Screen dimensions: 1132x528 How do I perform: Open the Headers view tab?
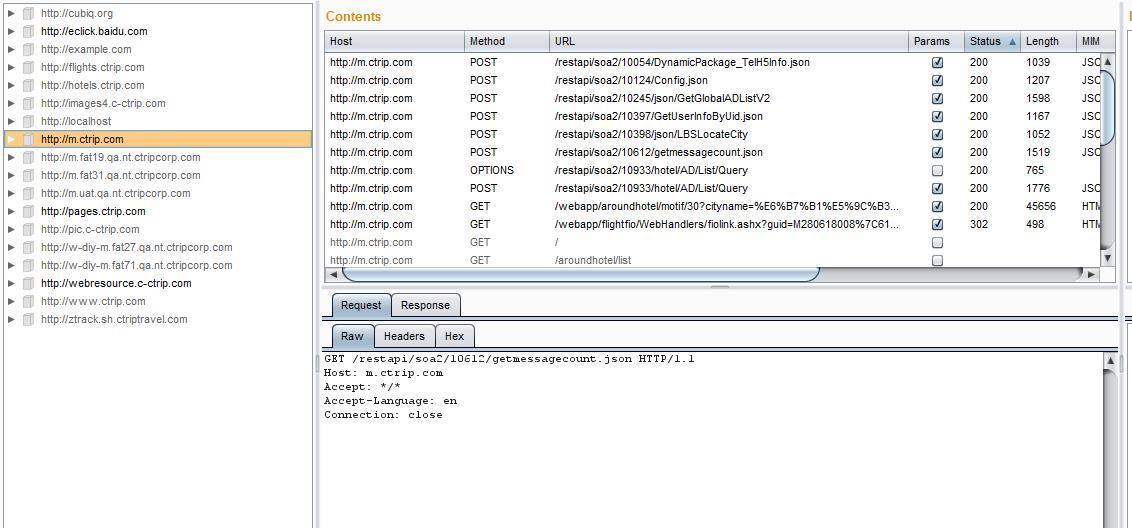point(404,336)
